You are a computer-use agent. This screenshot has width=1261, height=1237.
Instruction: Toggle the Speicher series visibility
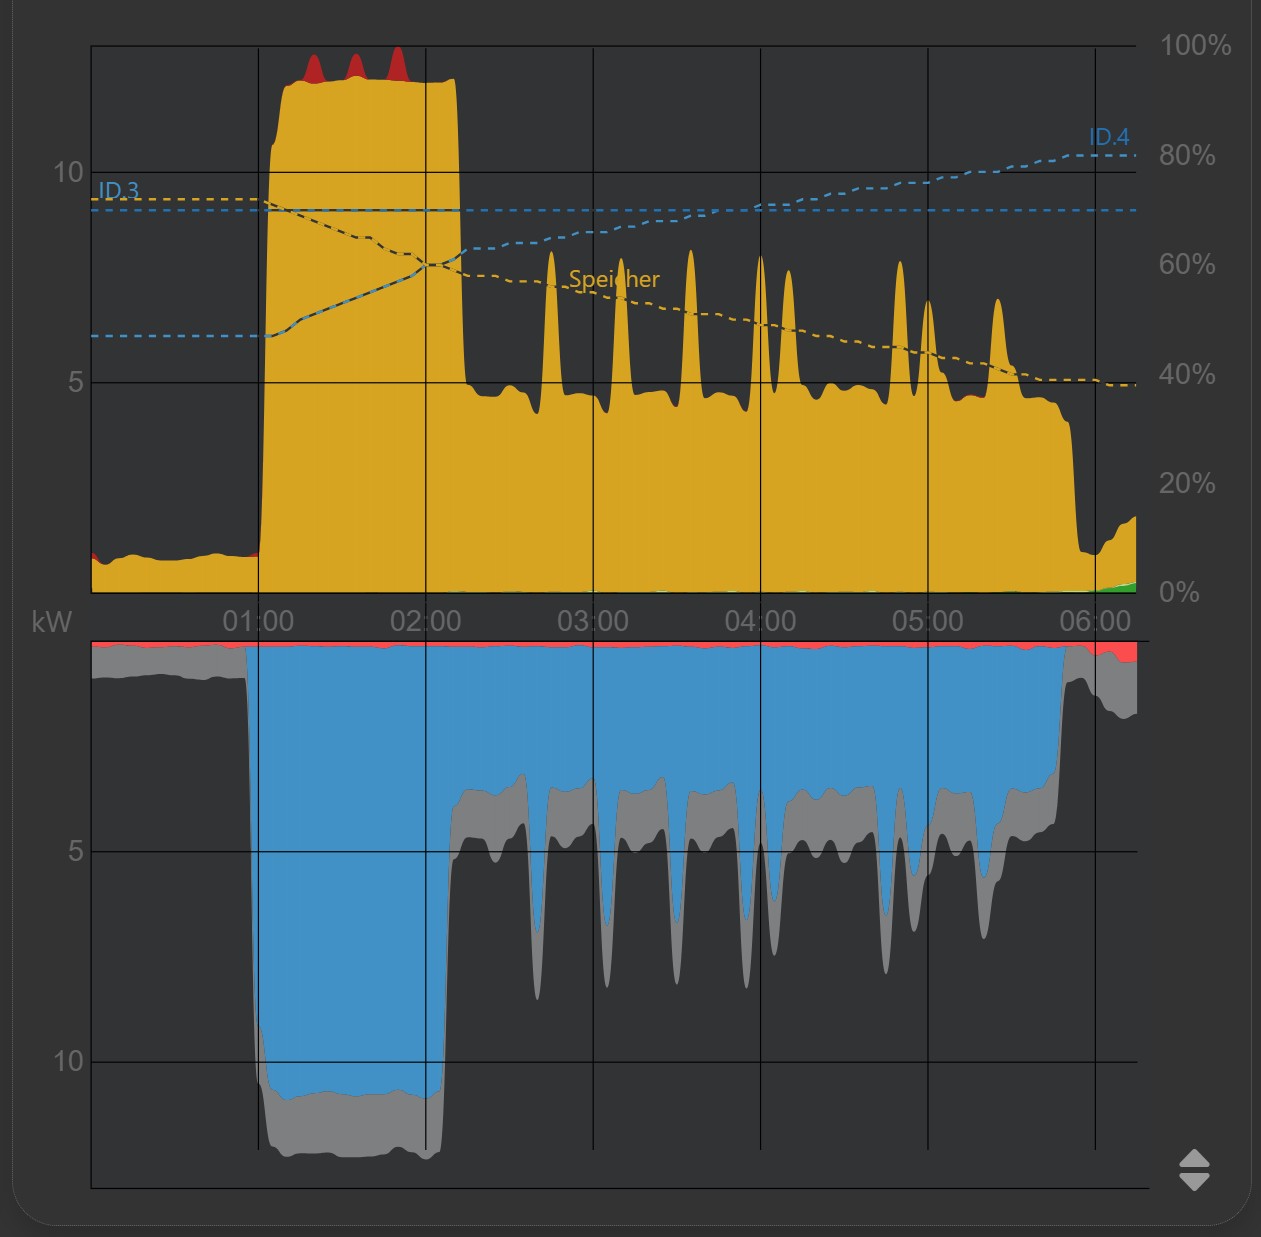coord(614,279)
